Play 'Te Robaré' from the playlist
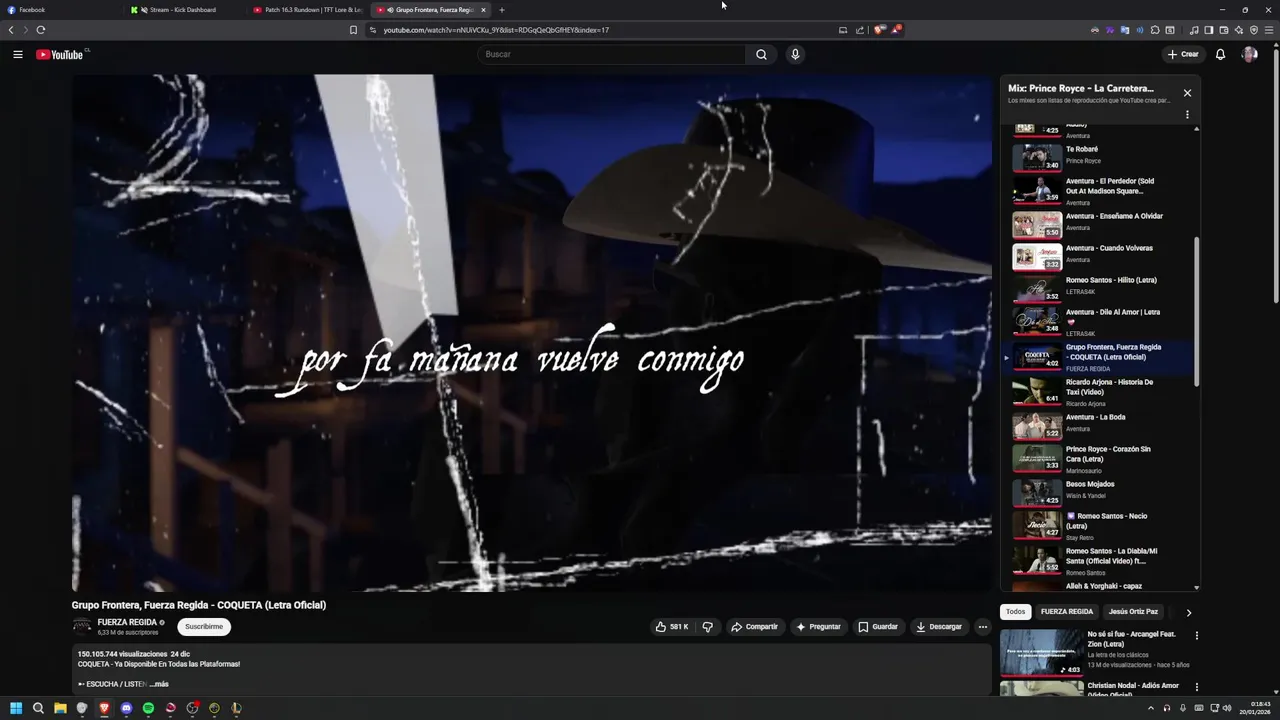This screenshot has width=1280, height=720. [x=1100, y=155]
